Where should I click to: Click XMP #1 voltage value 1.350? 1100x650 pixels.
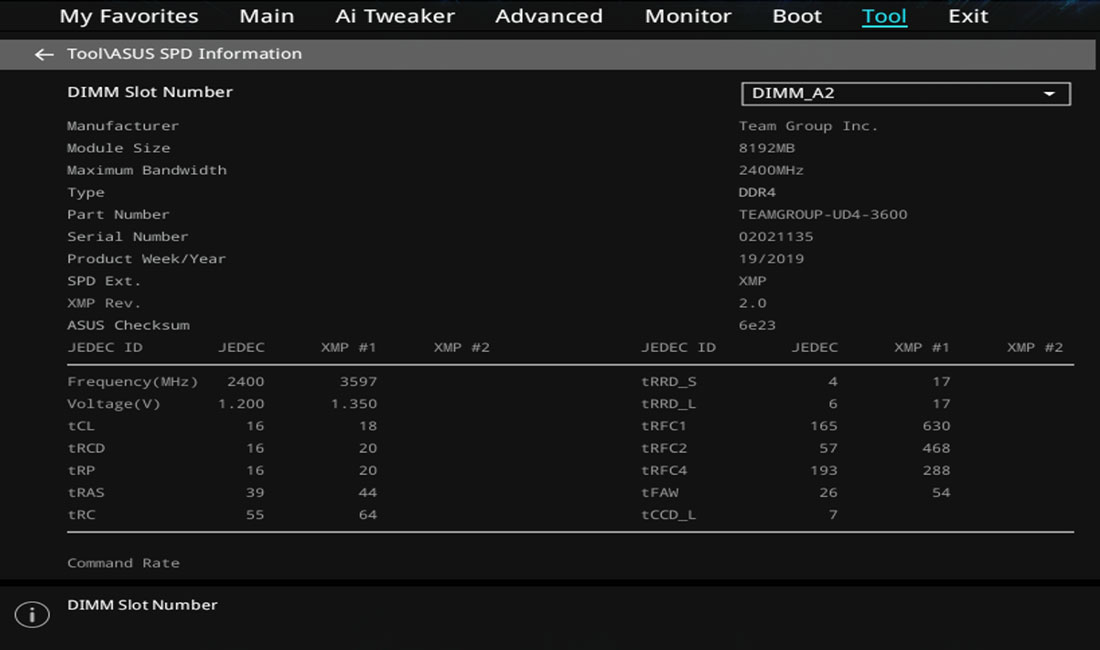(x=354, y=405)
